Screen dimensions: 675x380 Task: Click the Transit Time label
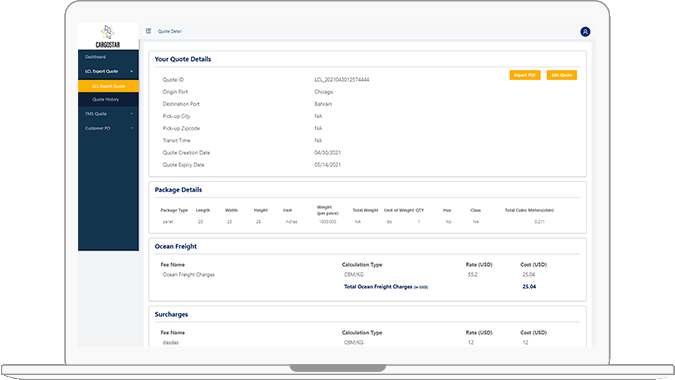click(176, 141)
